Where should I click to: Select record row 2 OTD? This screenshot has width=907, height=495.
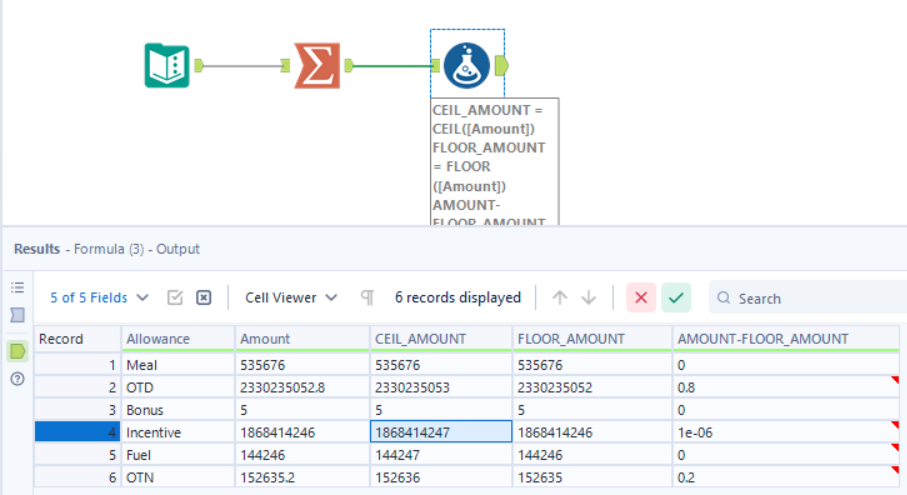pyautogui.click(x=466, y=387)
